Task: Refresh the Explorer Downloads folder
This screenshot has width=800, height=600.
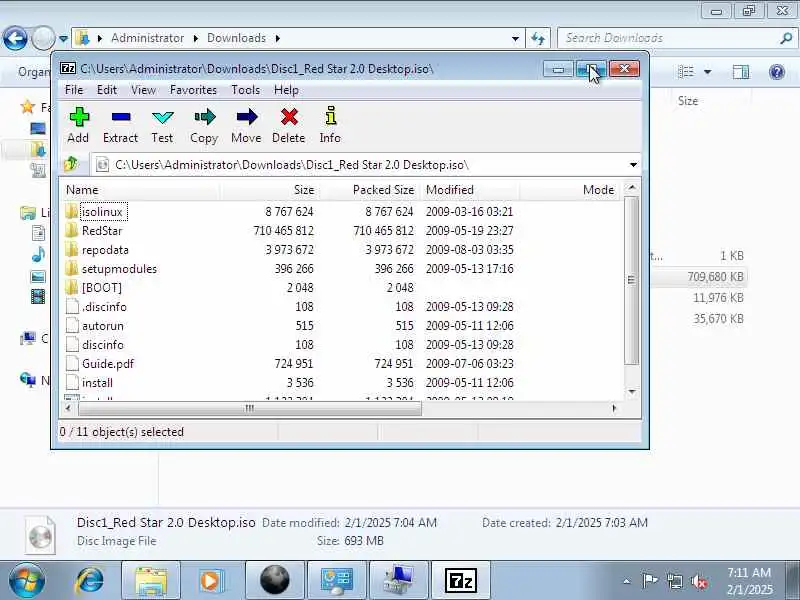Action: [538, 38]
